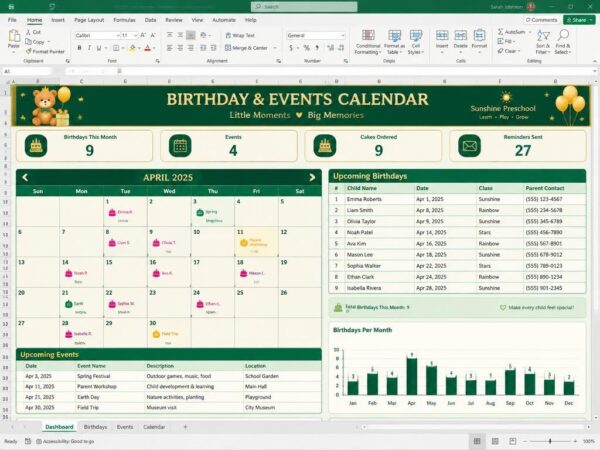
Task: Switch to the Calendar sheet tab
Action: pyautogui.click(x=154, y=427)
